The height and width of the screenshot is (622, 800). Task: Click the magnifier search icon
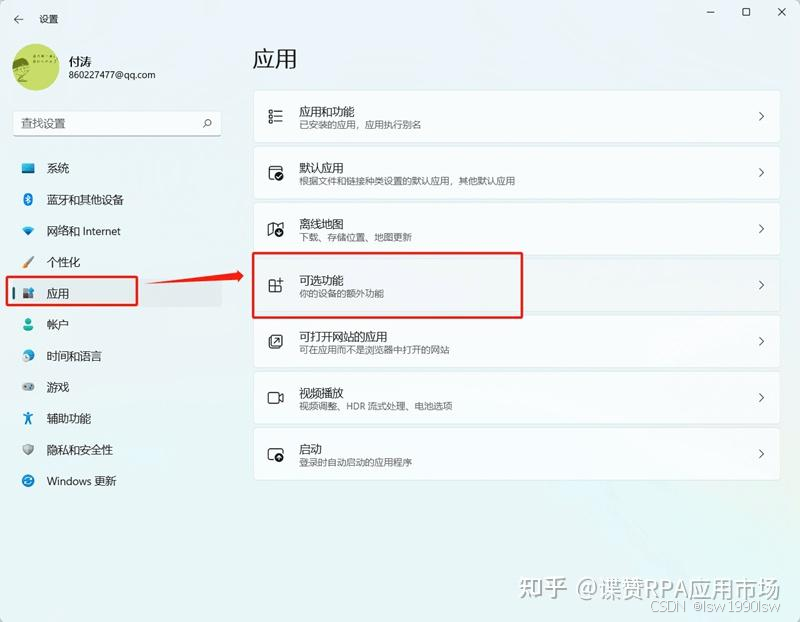207,123
